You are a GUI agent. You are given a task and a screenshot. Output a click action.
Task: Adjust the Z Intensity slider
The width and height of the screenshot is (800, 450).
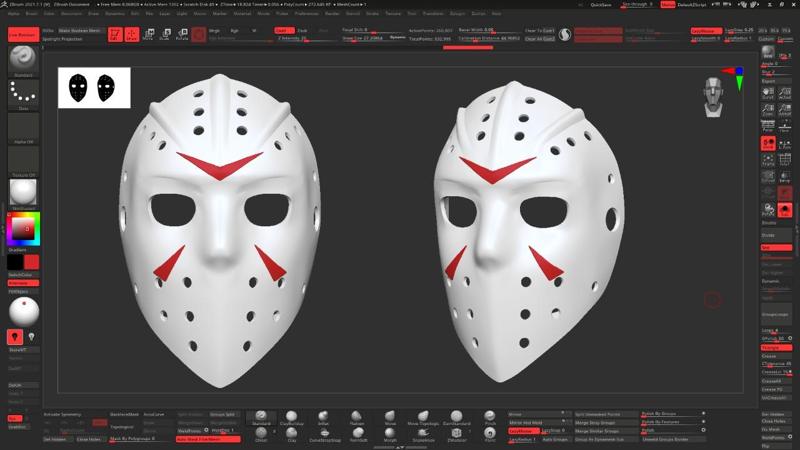click(306, 38)
